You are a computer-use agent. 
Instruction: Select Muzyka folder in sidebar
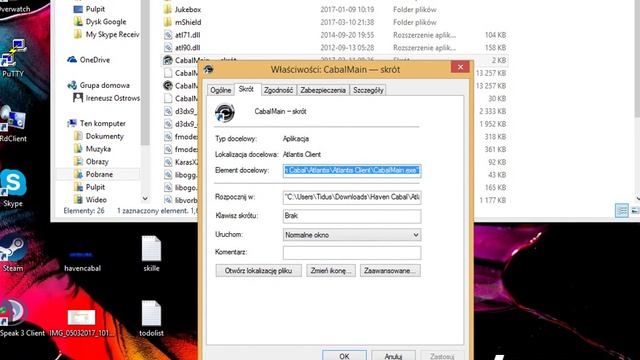click(x=92, y=149)
